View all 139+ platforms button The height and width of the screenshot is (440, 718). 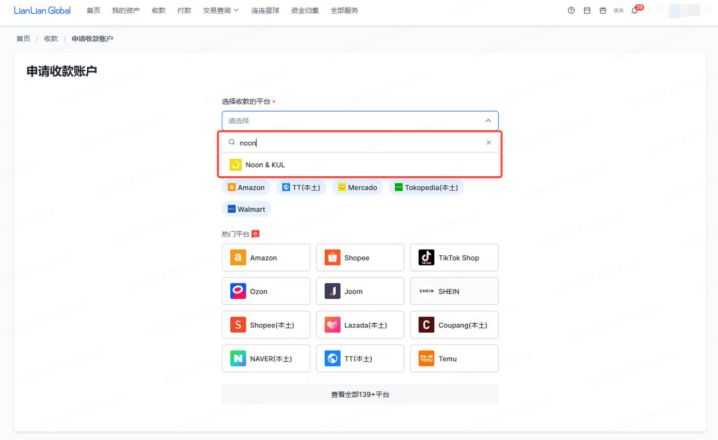coord(360,394)
